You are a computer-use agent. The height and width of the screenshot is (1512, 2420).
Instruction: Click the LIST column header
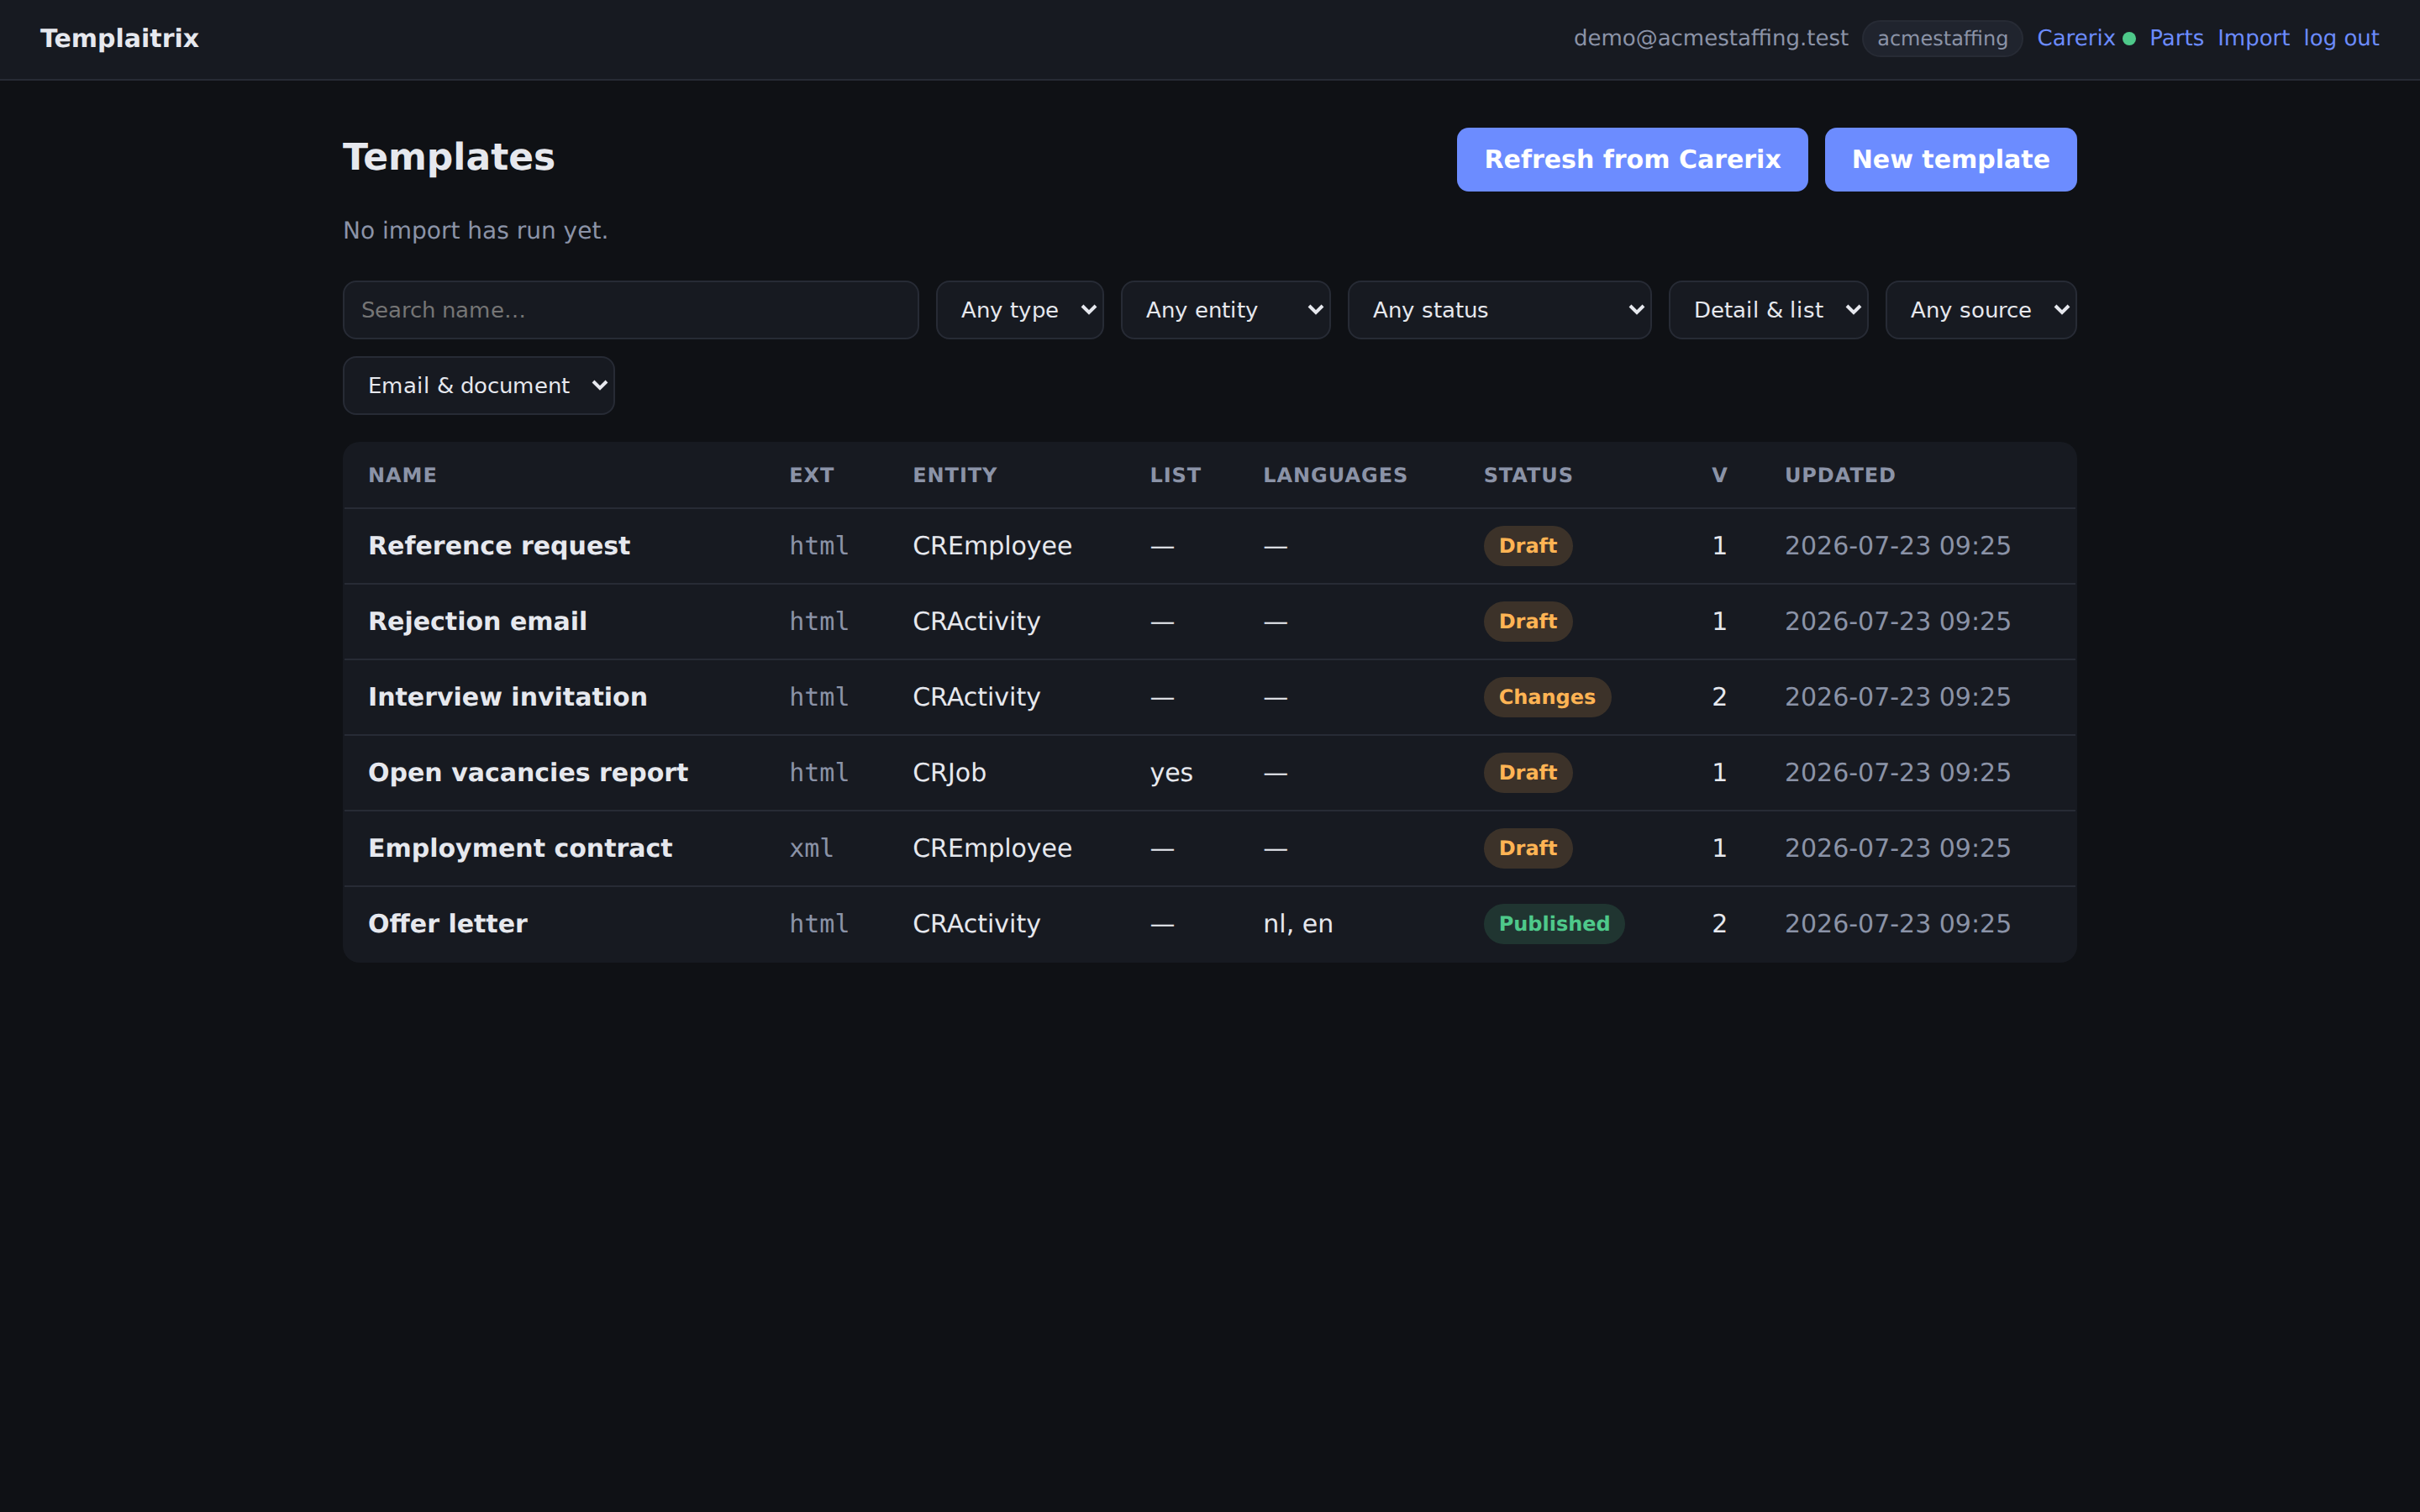(x=1175, y=475)
